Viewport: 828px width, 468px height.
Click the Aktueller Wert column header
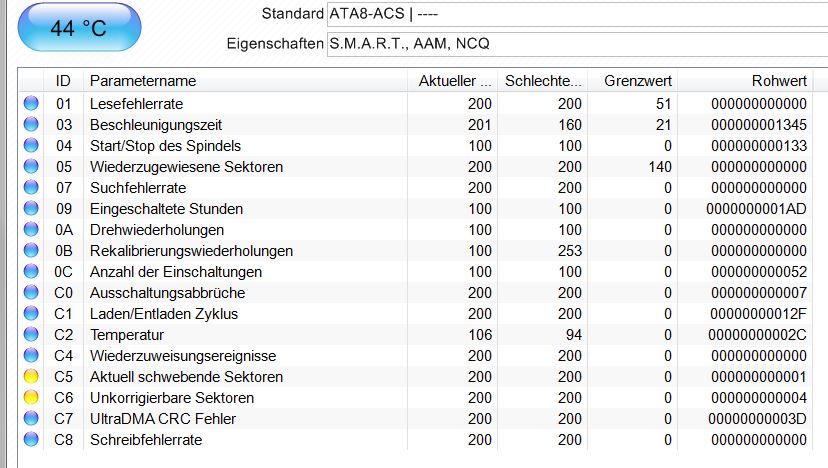pos(453,80)
